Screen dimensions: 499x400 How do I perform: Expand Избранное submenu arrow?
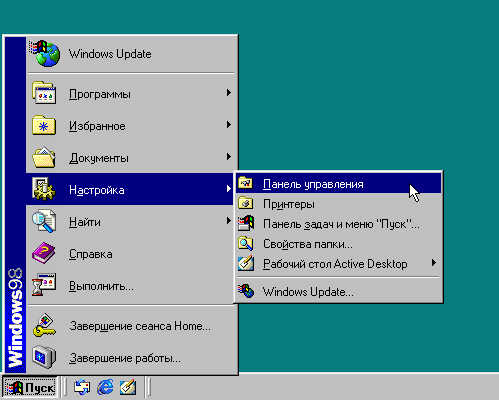tap(228, 125)
